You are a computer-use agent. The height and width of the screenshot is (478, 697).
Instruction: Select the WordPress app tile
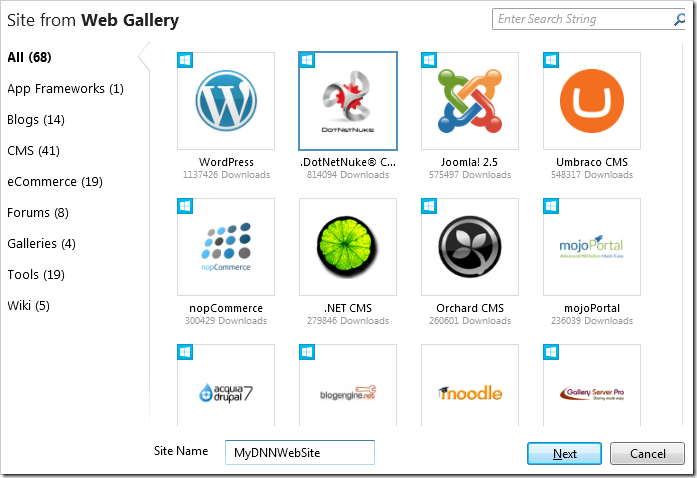coord(226,101)
